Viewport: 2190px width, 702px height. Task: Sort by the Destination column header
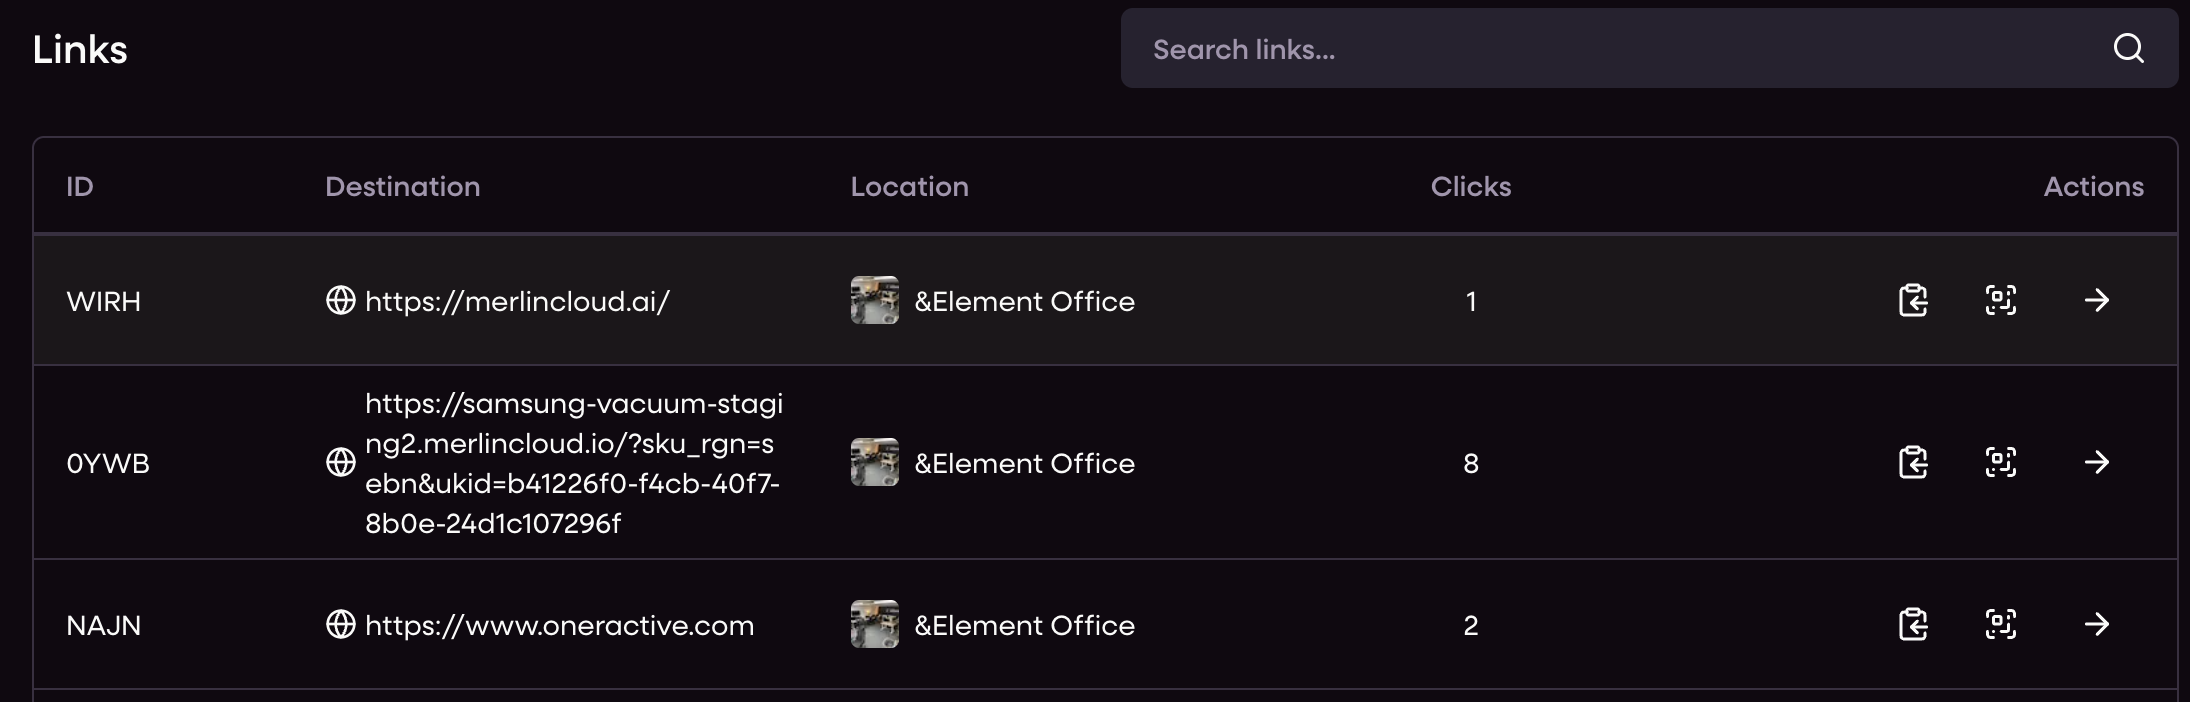pyautogui.click(x=403, y=186)
